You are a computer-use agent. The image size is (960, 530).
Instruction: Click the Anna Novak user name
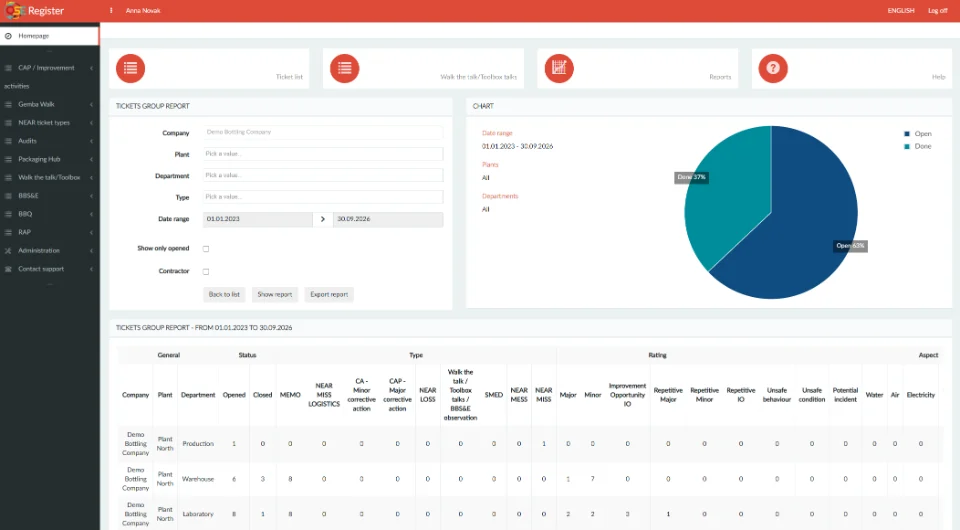coord(143,11)
